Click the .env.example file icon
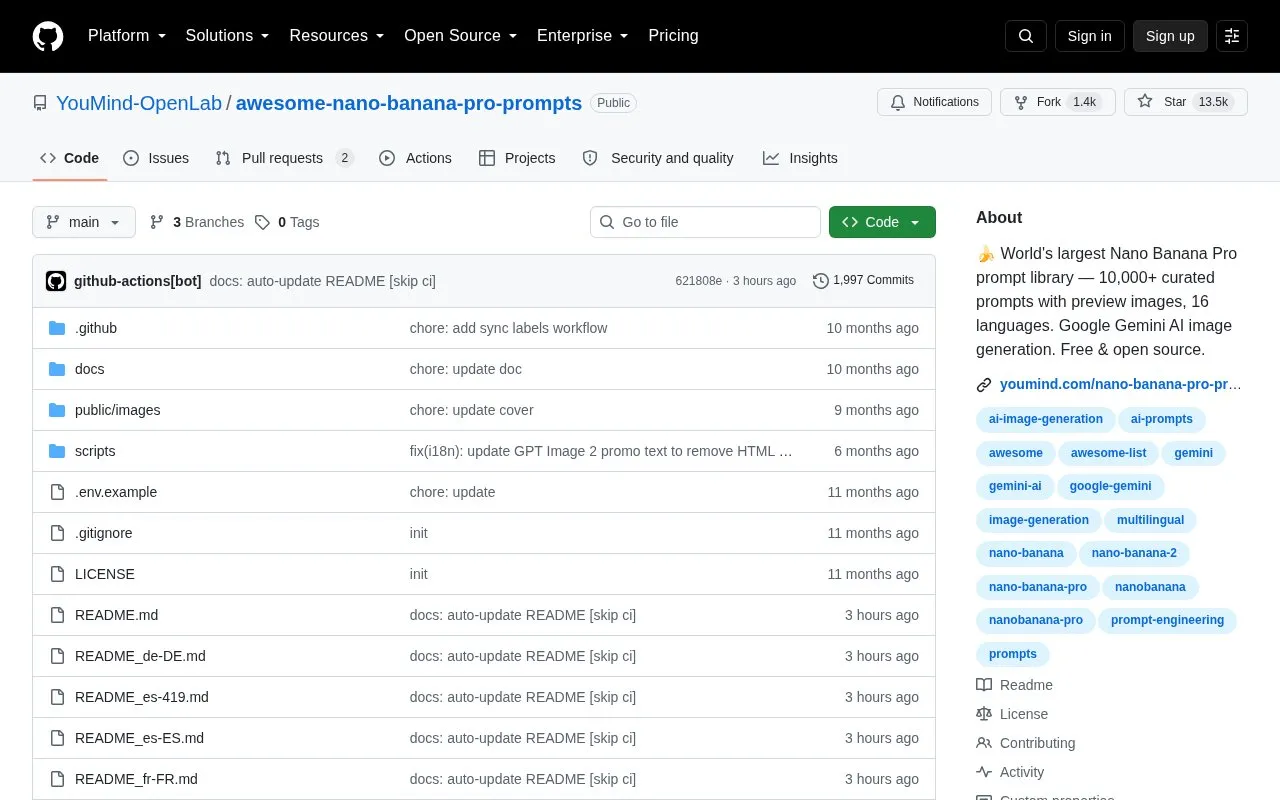The height and width of the screenshot is (800, 1280). pyautogui.click(x=57, y=492)
